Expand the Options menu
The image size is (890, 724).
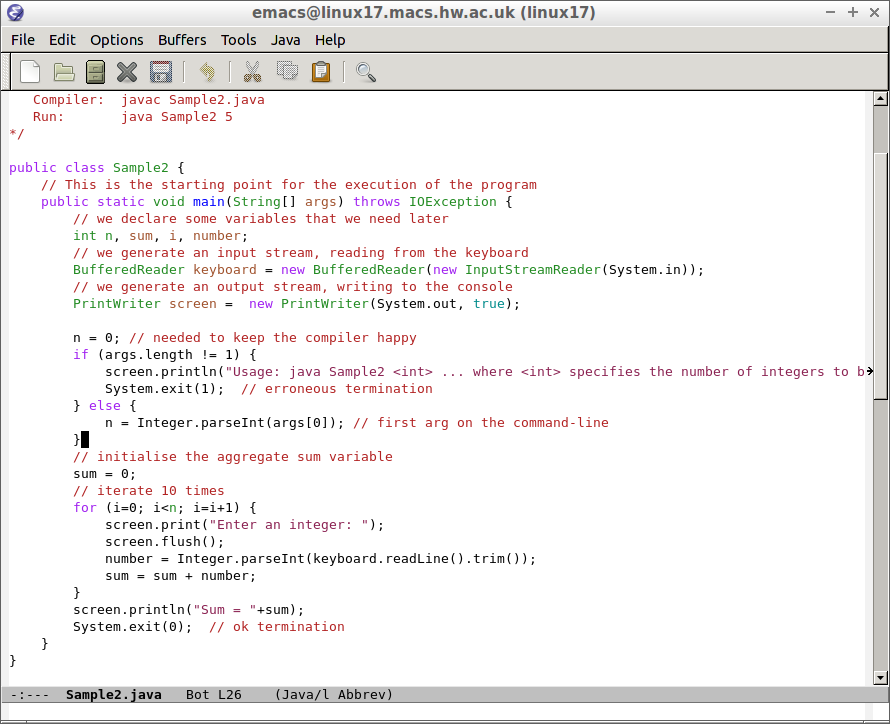coord(117,40)
